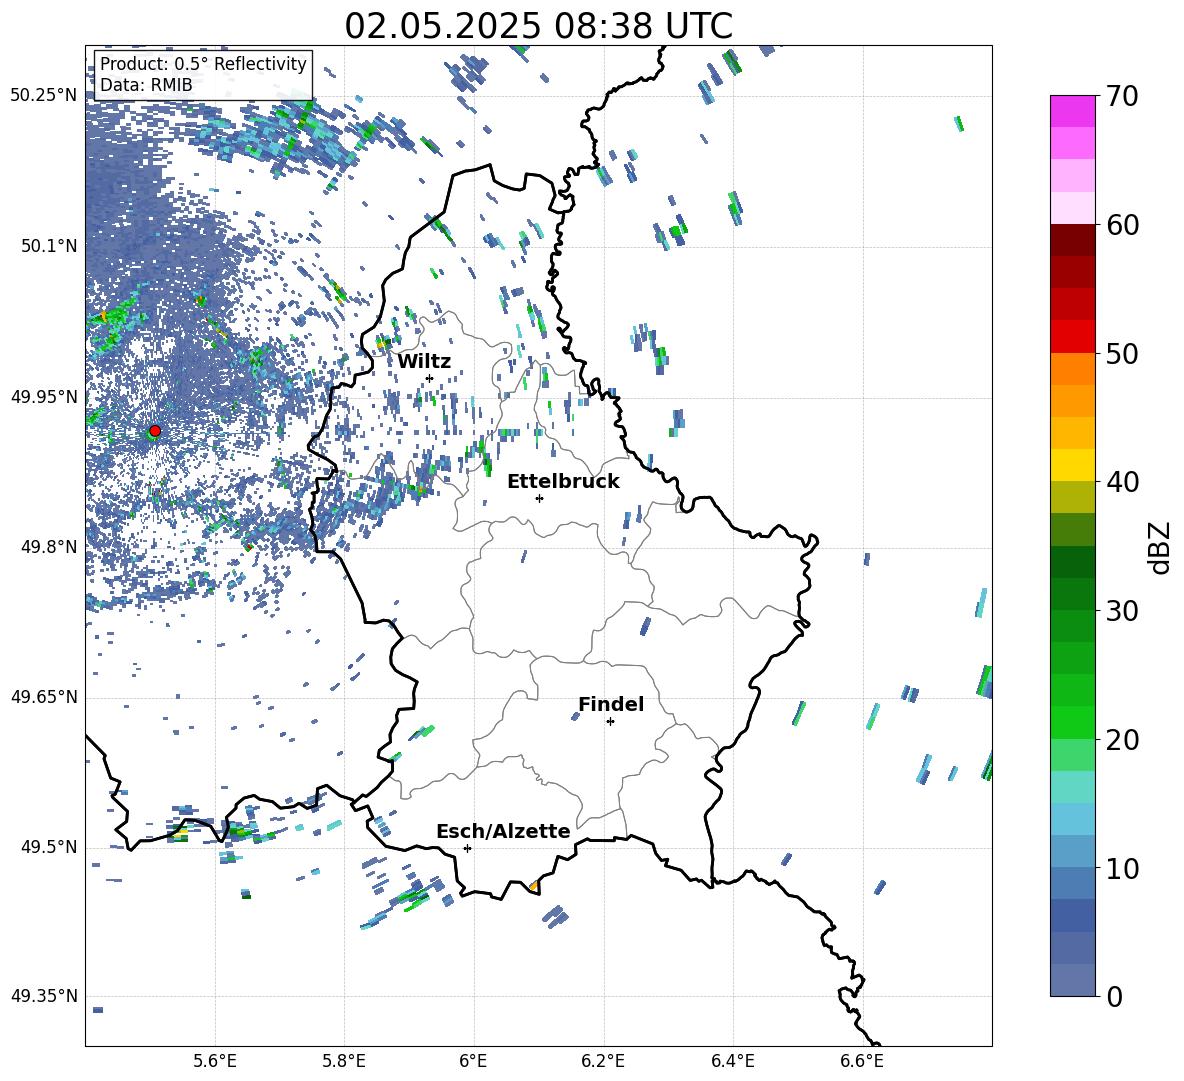Click the orange echo on Esch/Alzette southern border

coord(533,886)
